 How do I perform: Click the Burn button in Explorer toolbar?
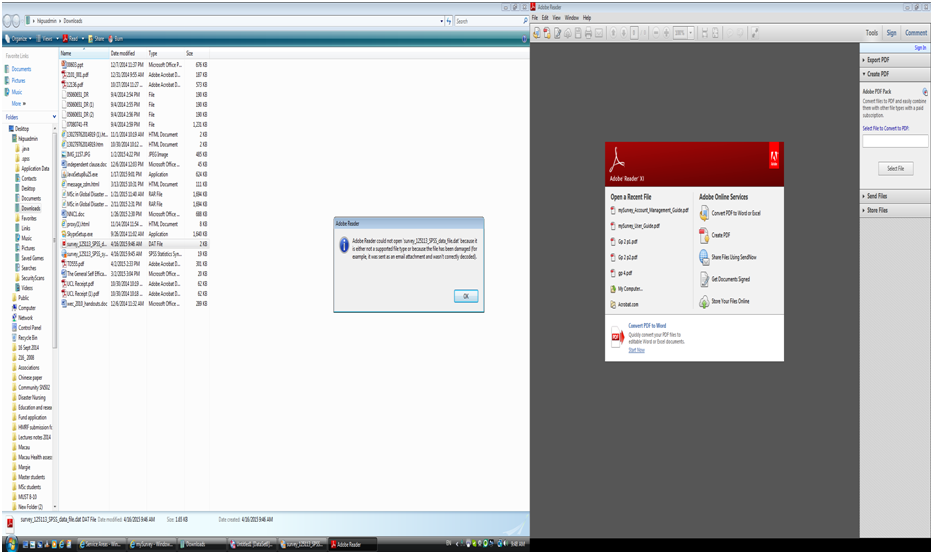coord(115,39)
